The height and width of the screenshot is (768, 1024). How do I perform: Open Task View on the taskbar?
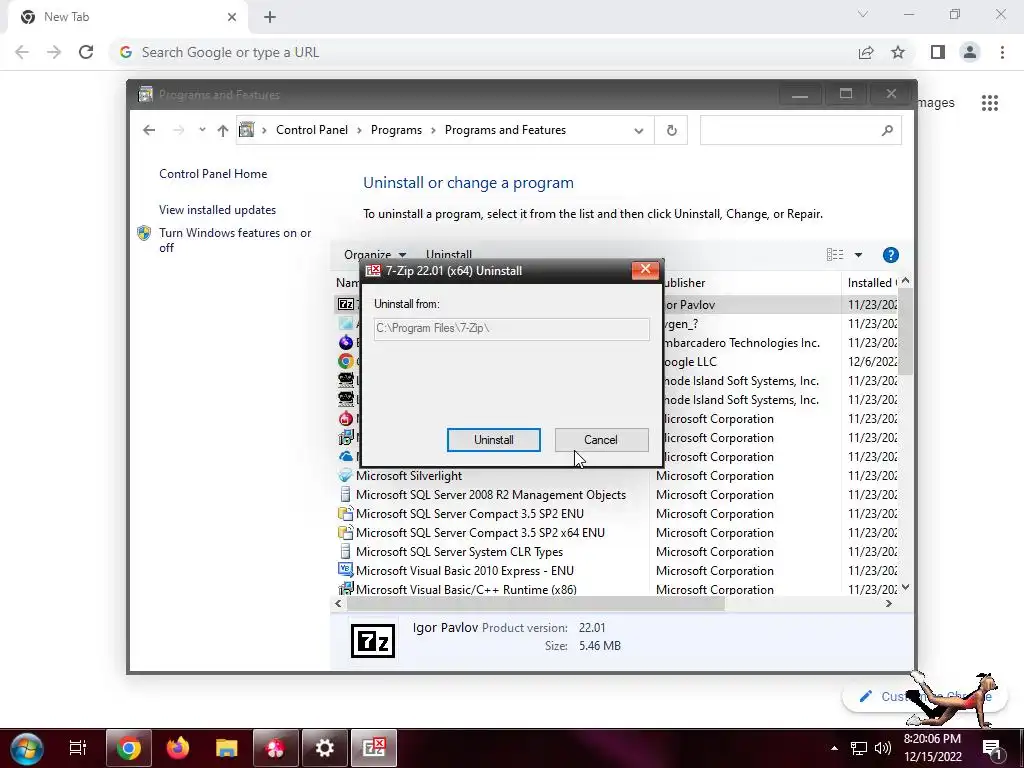78,748
